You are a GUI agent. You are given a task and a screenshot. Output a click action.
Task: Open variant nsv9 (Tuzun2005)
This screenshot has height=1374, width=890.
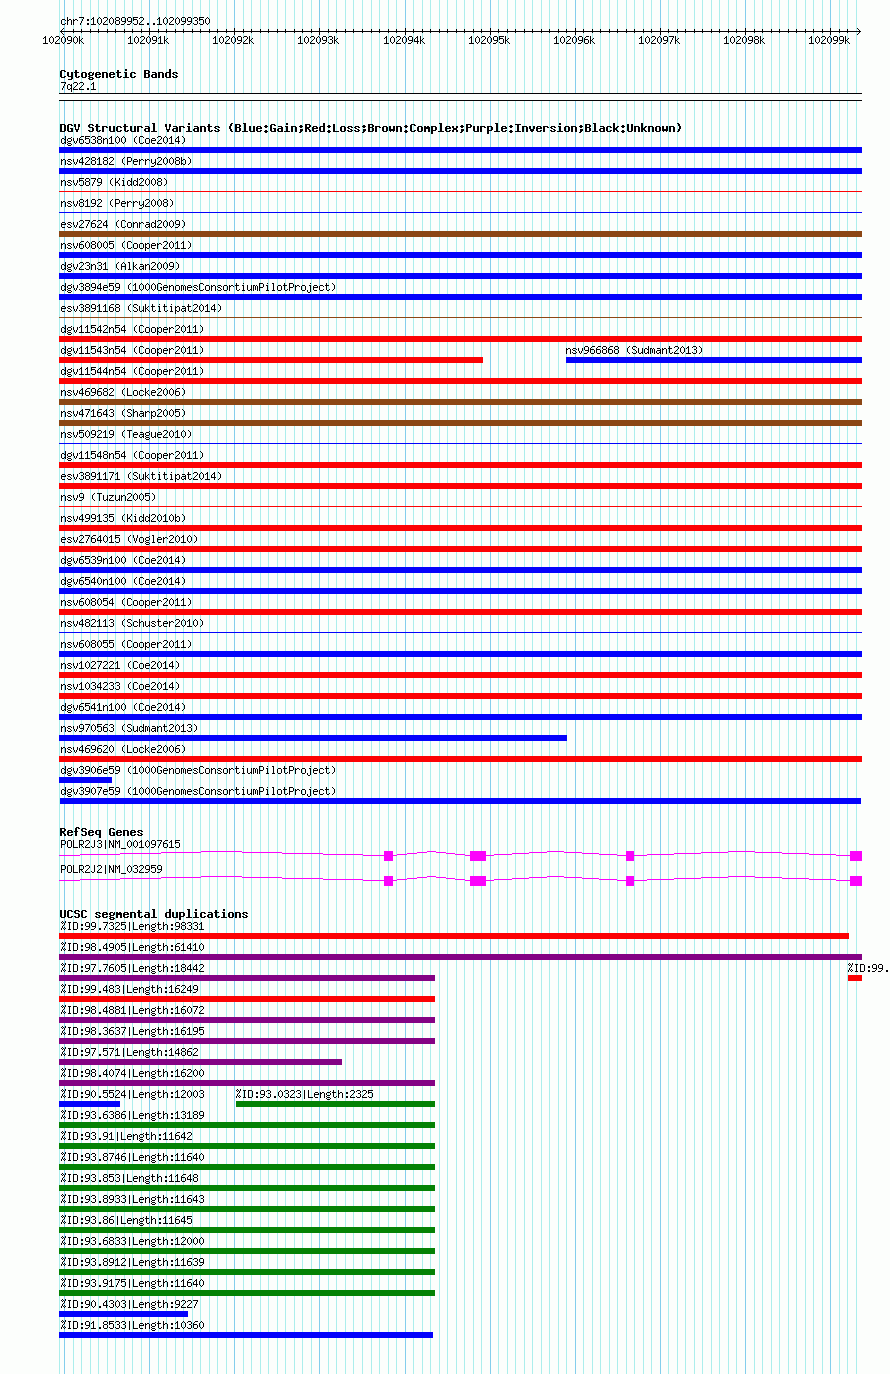[108, 497]
